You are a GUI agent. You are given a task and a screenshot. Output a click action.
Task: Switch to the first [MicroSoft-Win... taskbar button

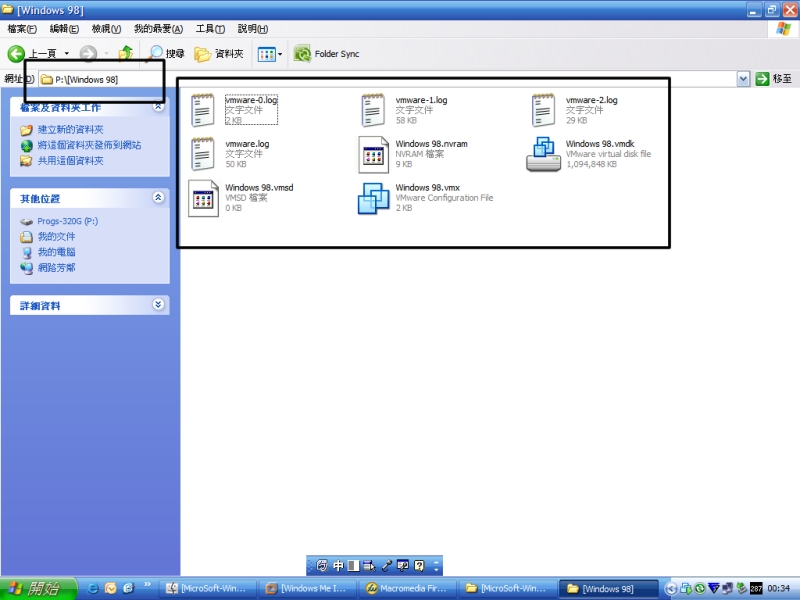point(207,589)
